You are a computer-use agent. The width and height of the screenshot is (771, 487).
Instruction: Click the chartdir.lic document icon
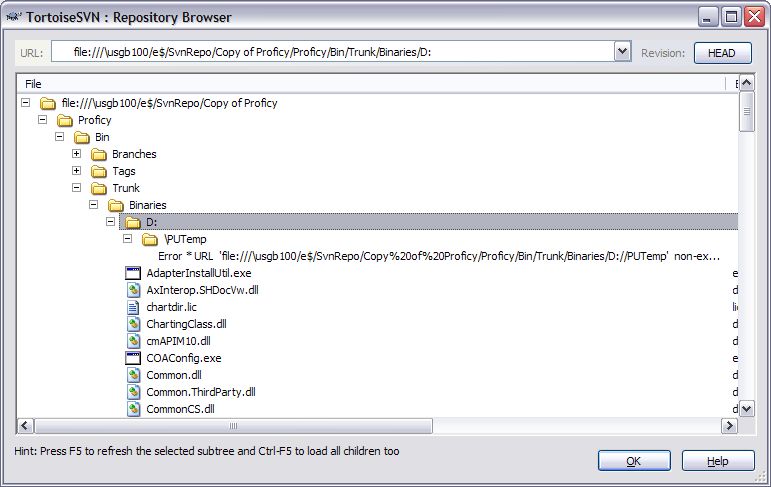point(133,307)
